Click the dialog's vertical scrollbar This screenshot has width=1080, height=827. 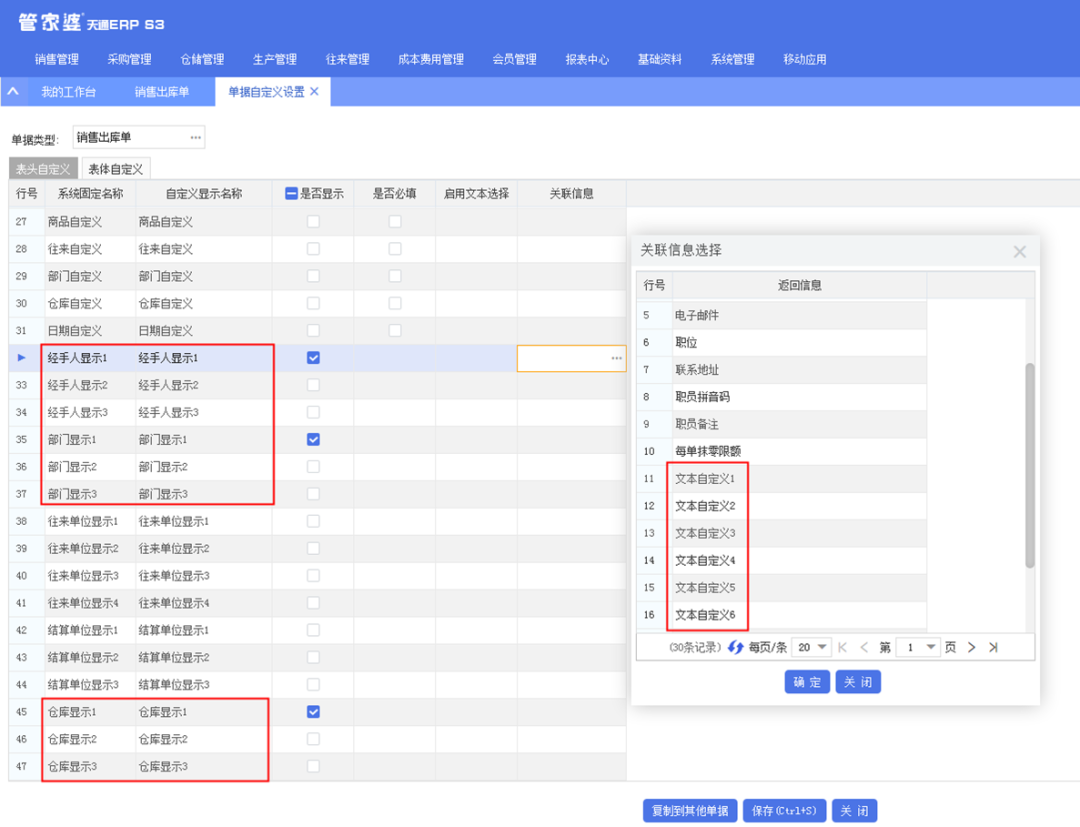[1030, 465]
